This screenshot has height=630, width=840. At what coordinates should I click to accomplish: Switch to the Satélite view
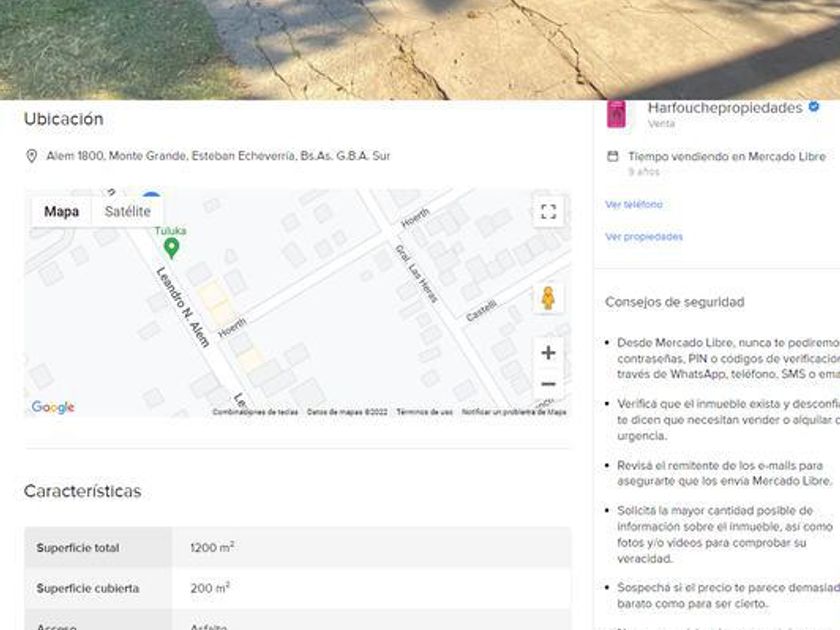[x=128, y=211]
